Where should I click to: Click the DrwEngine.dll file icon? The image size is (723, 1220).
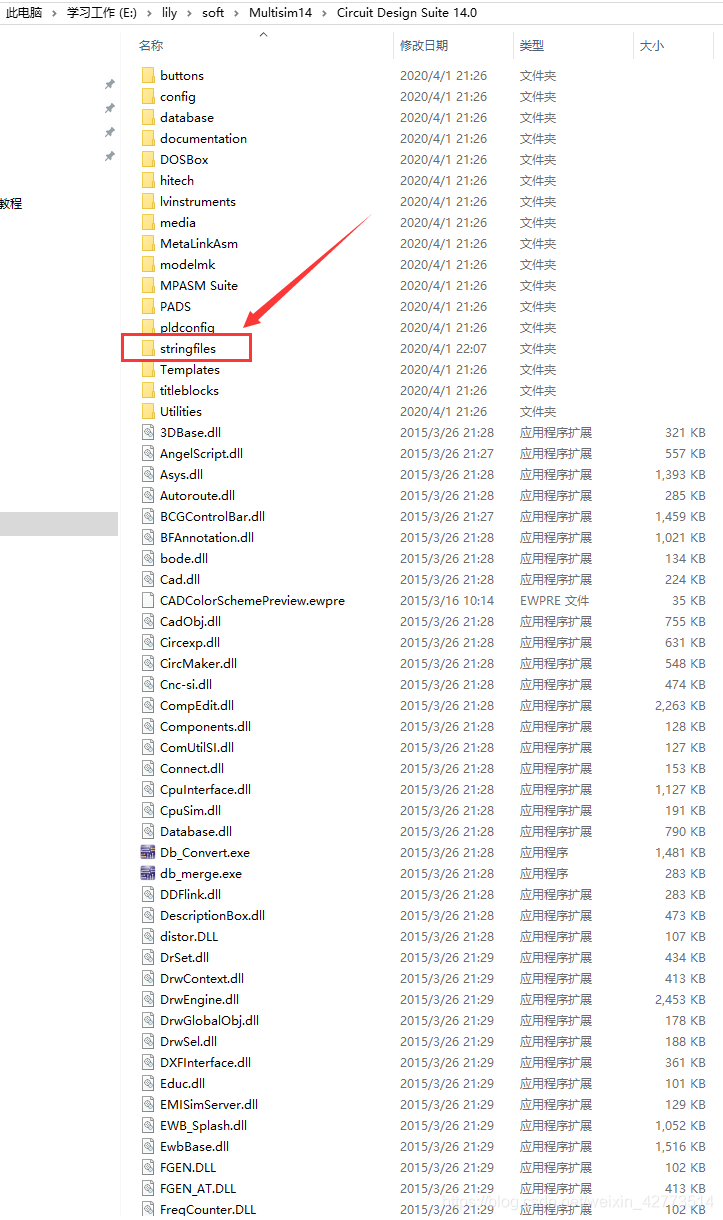pyautogui.click(x=148, y=999)
